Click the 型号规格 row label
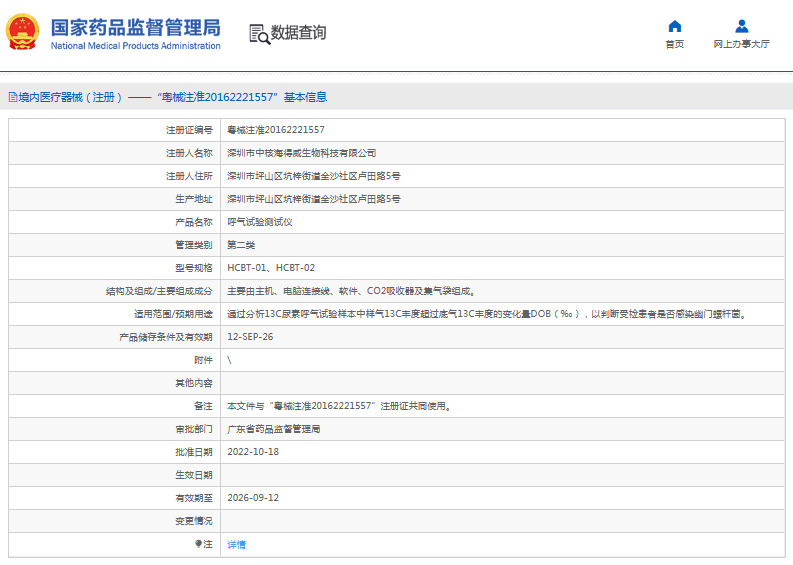793x565 pixels. [x=194, y=268]
